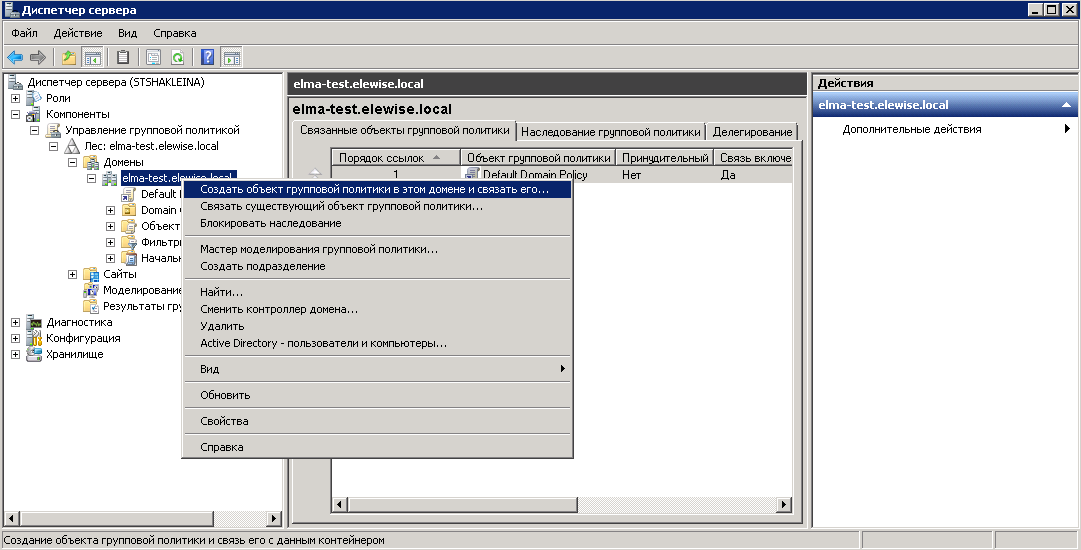Expand the Роли tree node
Viewport: 1081px width, 550px height.
pyautogui.click(x=15, y=98)
